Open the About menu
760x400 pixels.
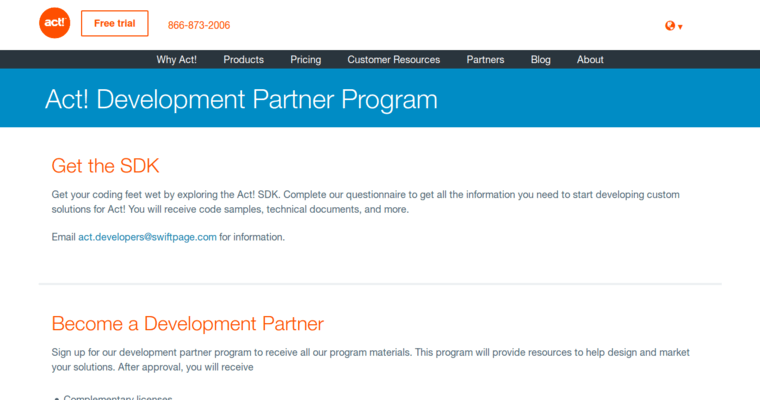(x=590, y=60)
